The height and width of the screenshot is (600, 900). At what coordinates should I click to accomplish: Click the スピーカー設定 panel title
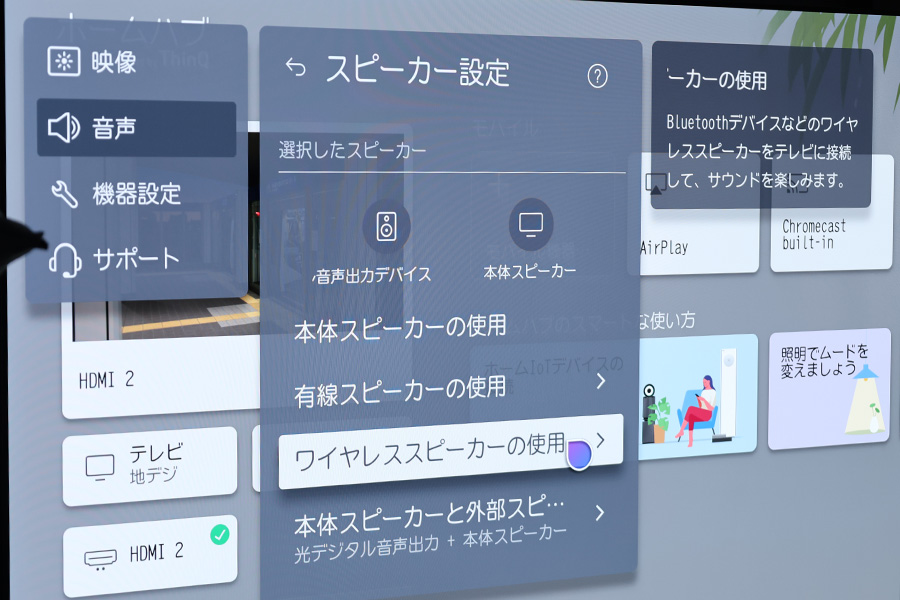point(418,72)
